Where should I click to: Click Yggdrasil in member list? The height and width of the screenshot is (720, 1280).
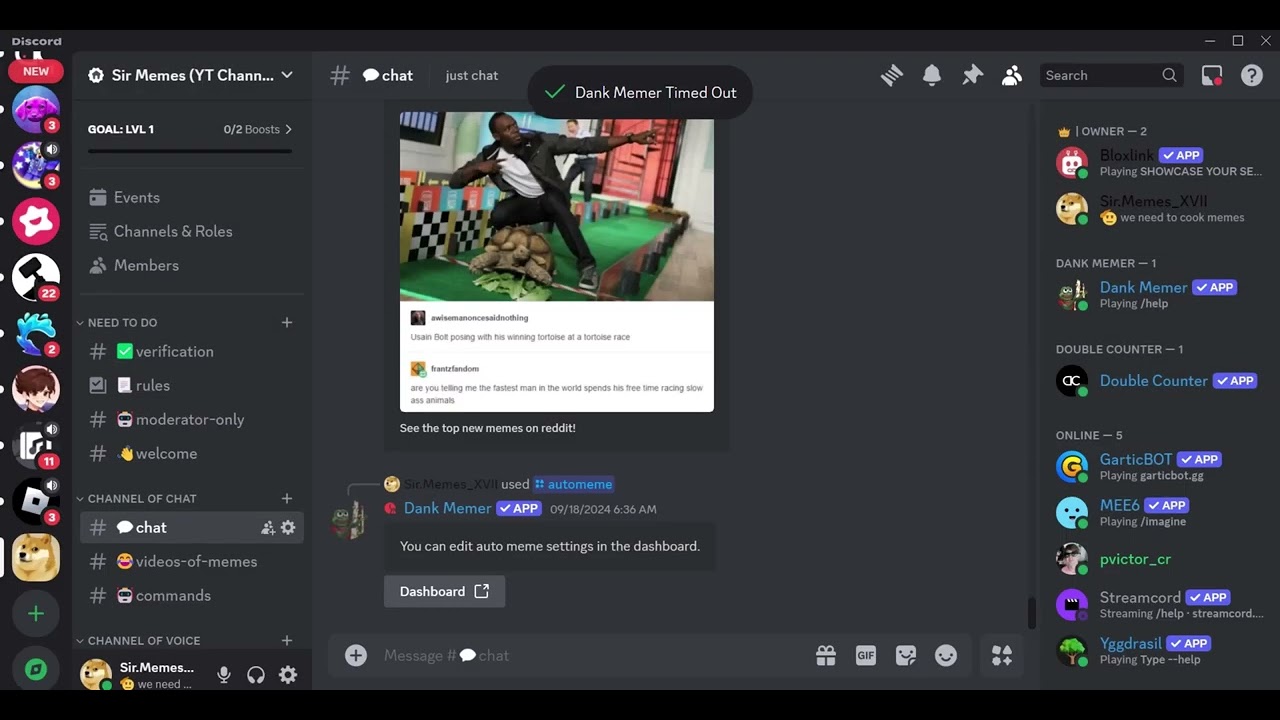1160,650
